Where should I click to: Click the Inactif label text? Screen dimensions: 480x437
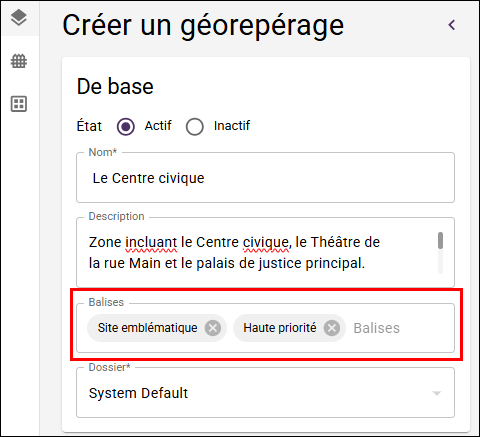pyautogui.click(x=232, y=126)
